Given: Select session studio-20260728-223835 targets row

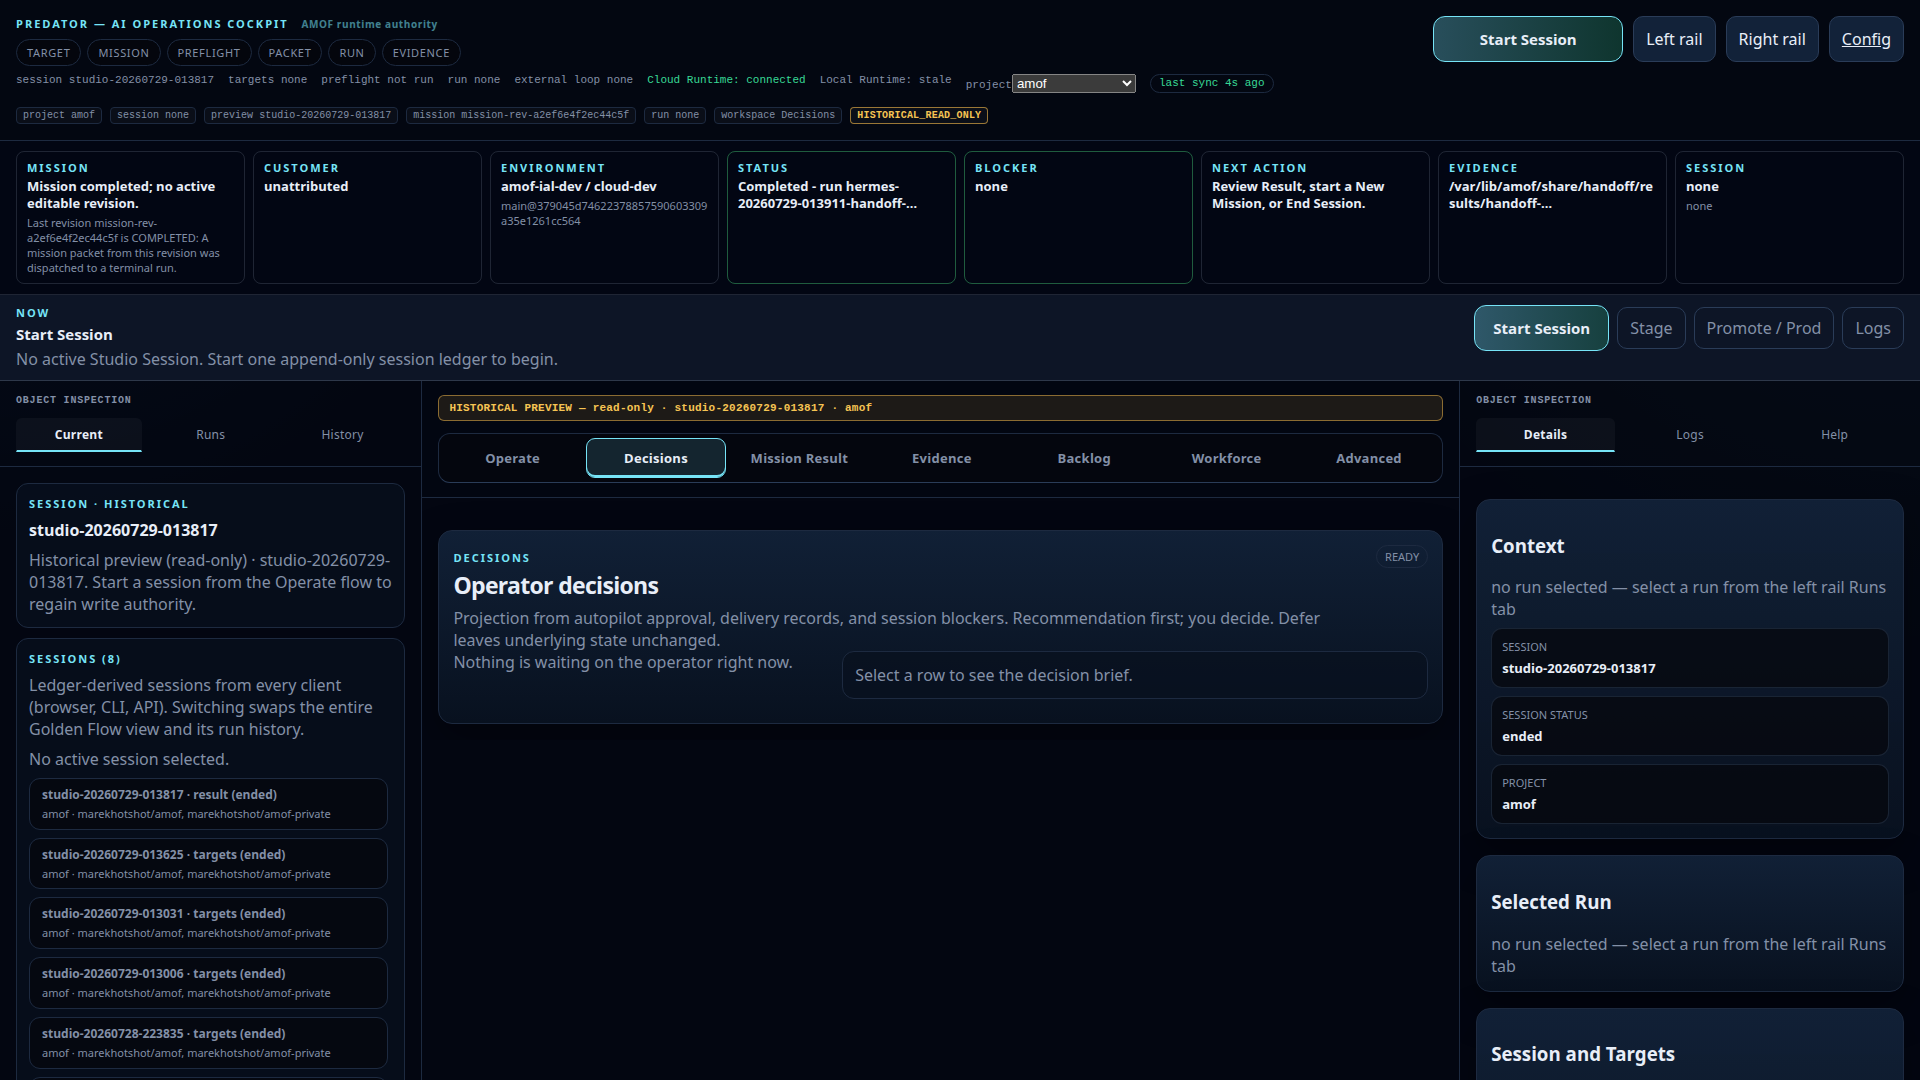Looking at the screenshot, I should pyautogui.click(x=208, y=1043).
